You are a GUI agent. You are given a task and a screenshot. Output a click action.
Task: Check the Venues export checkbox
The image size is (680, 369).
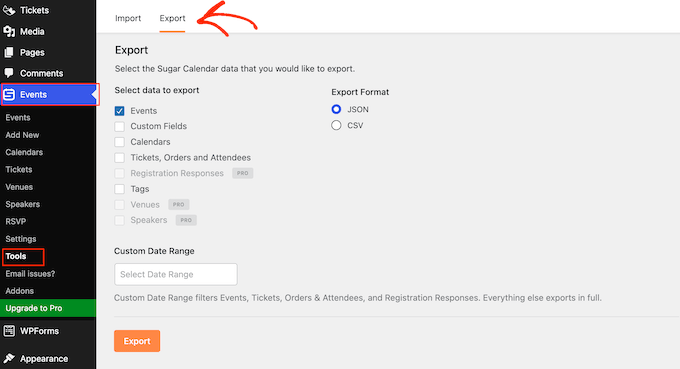119,205
